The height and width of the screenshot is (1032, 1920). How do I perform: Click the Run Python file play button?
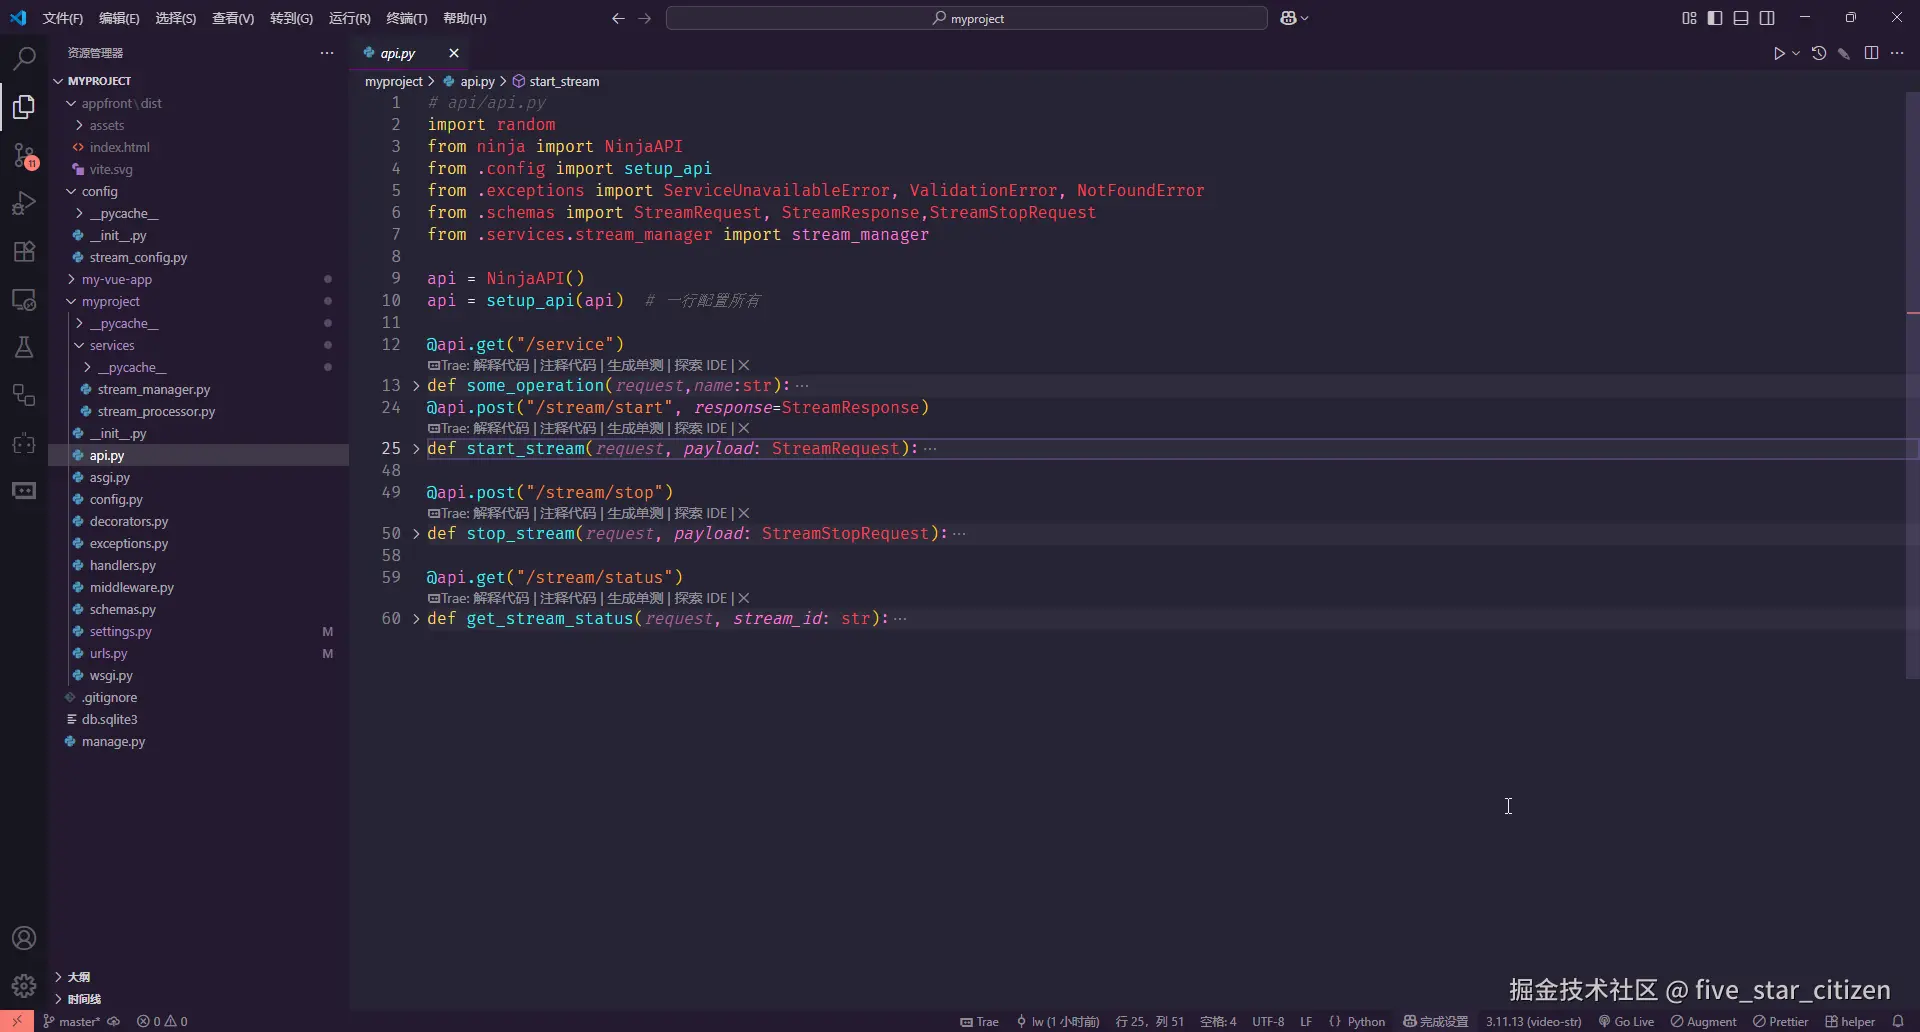1778,53
